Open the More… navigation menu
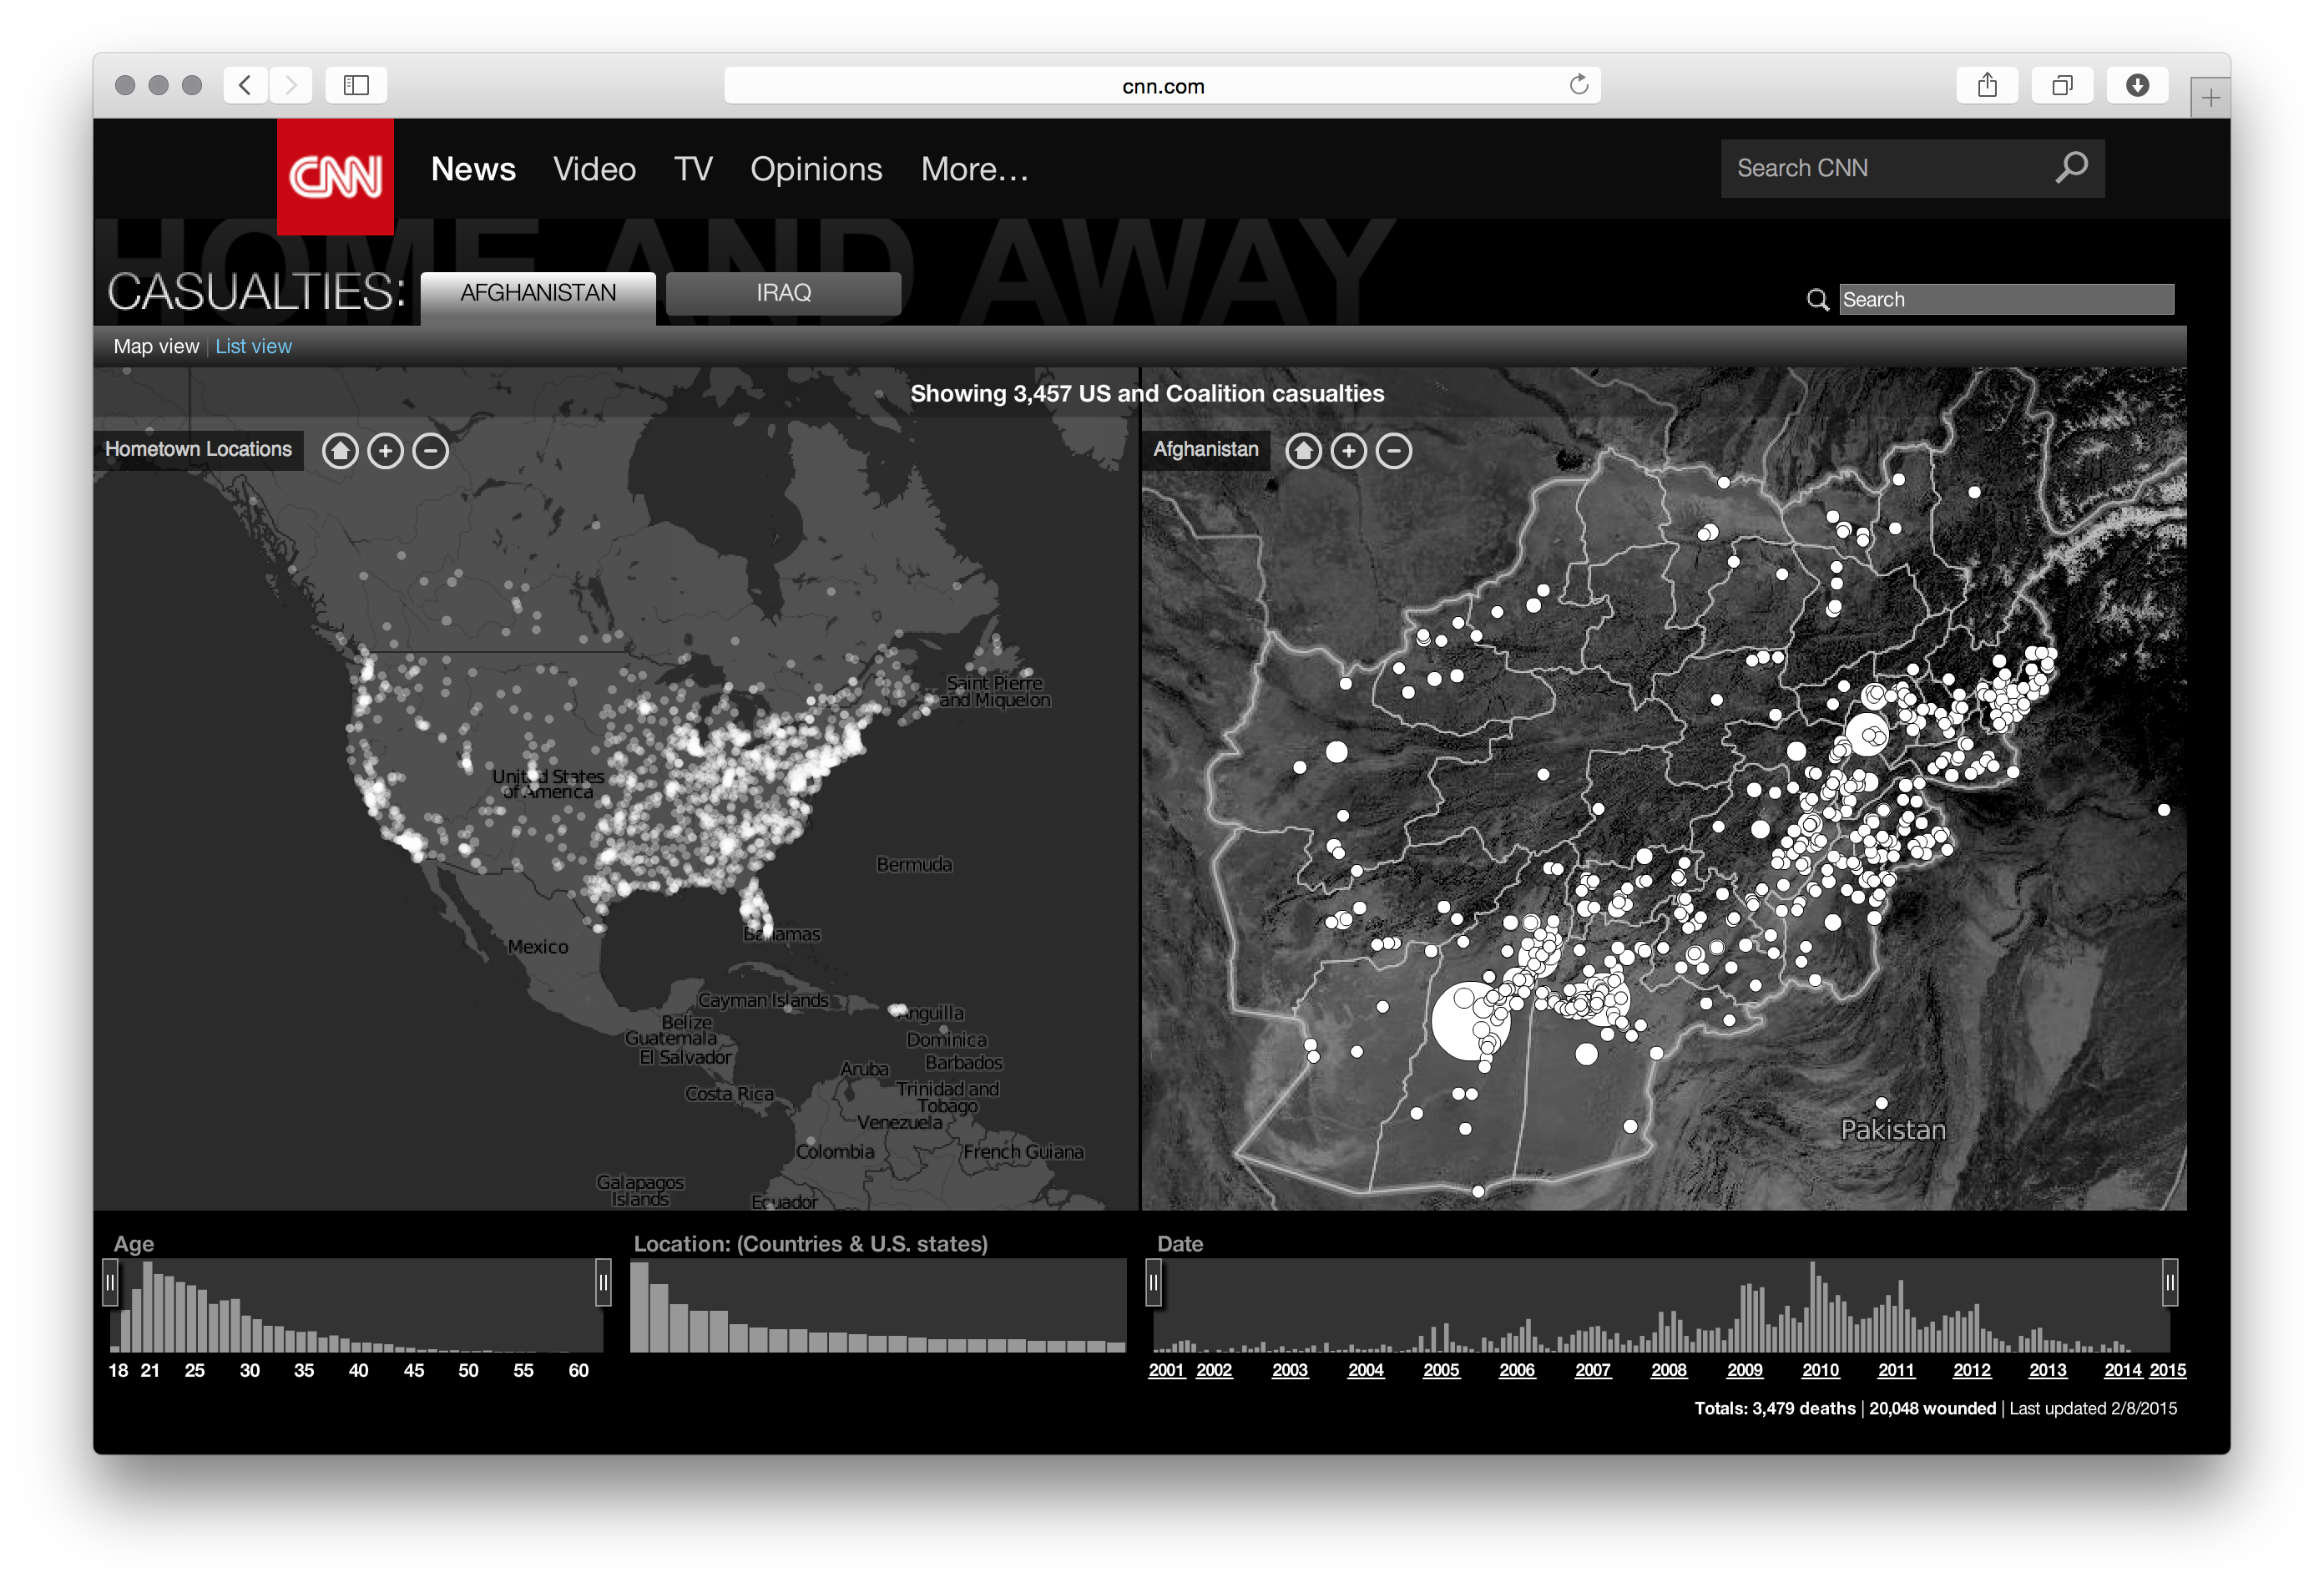2324x1588 pixels. click(x=974, y=169)
